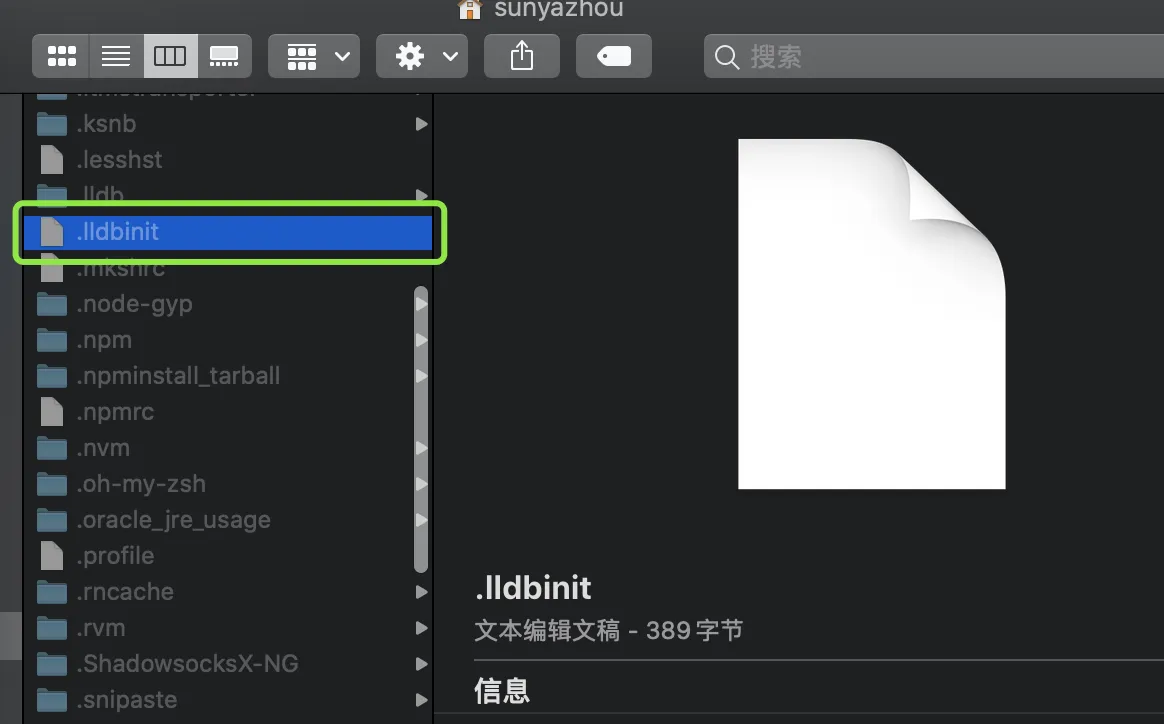Click the Share toolbar button
This screenshot has height=724, width=1164.
pos(522,57)
